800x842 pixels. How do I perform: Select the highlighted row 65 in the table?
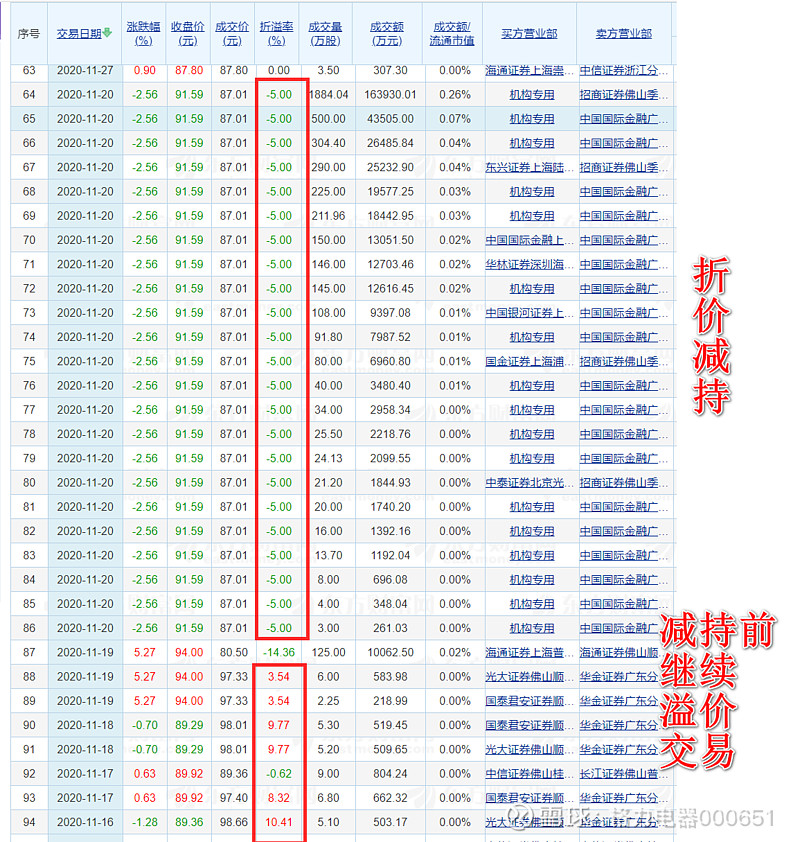pos(300,118)
